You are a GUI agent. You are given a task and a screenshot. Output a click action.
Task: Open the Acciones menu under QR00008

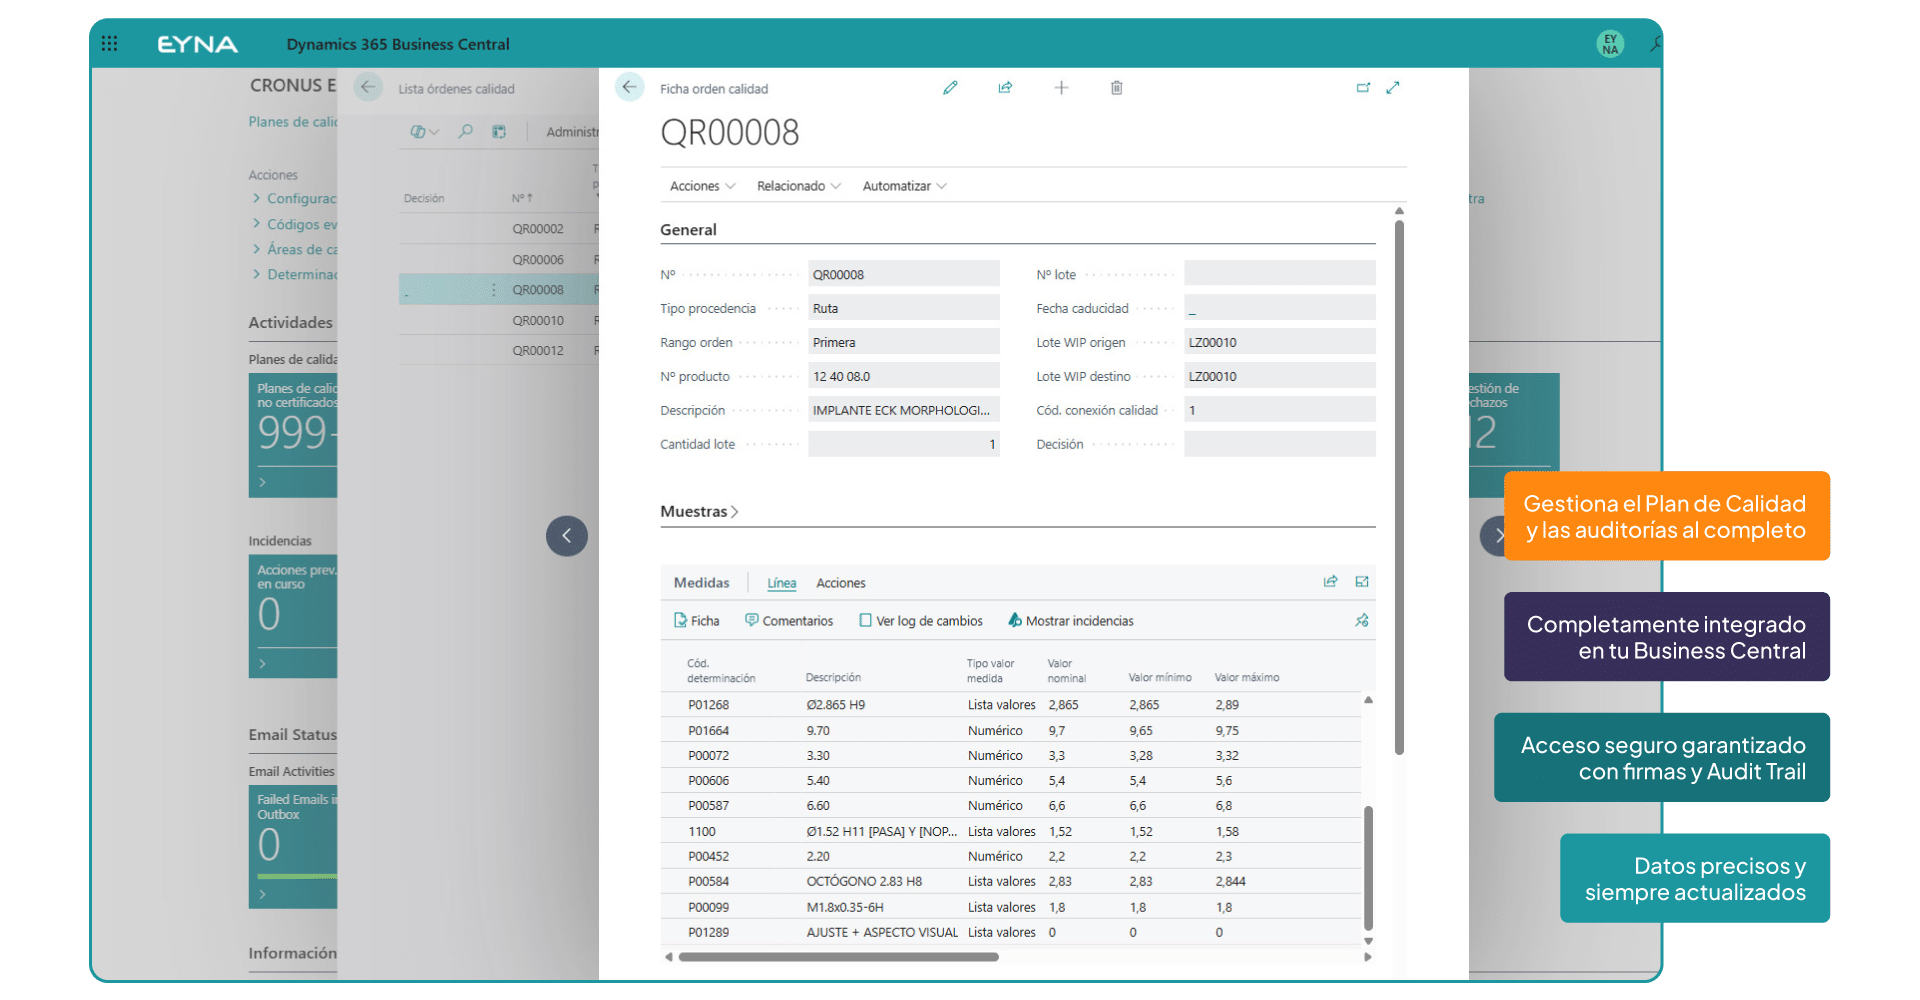coord(702,186)
